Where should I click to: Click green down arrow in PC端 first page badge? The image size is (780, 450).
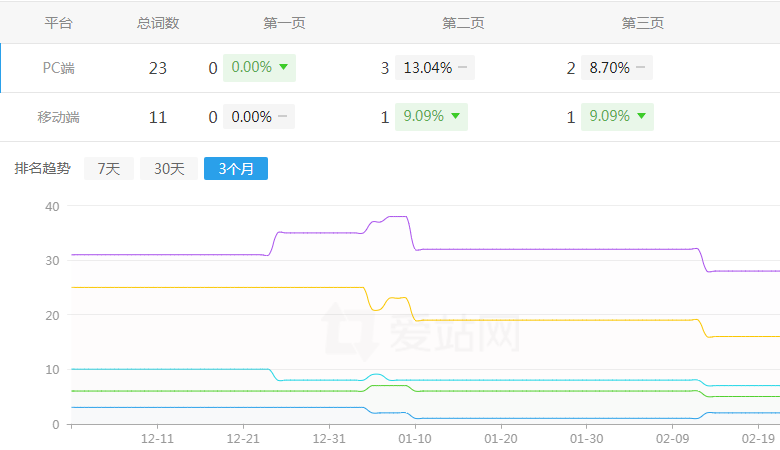coord(284,68)
